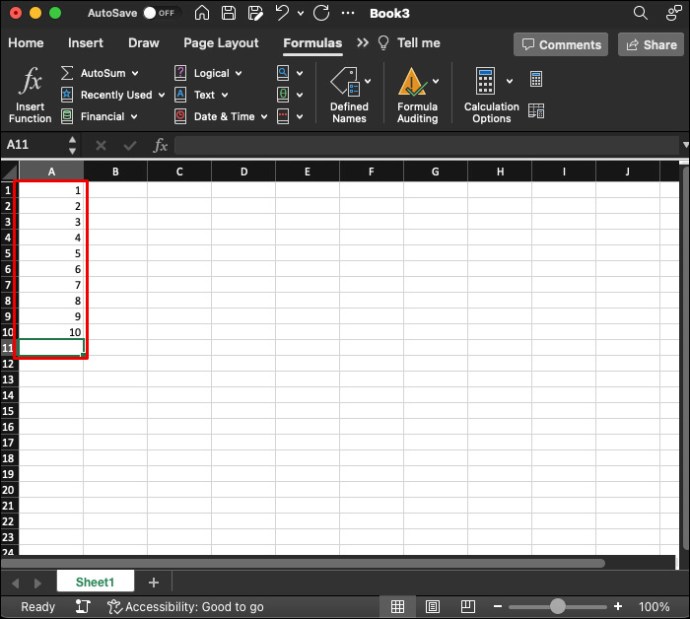Open the search magnifier icon
690x619 pixels.
point(640,13)
